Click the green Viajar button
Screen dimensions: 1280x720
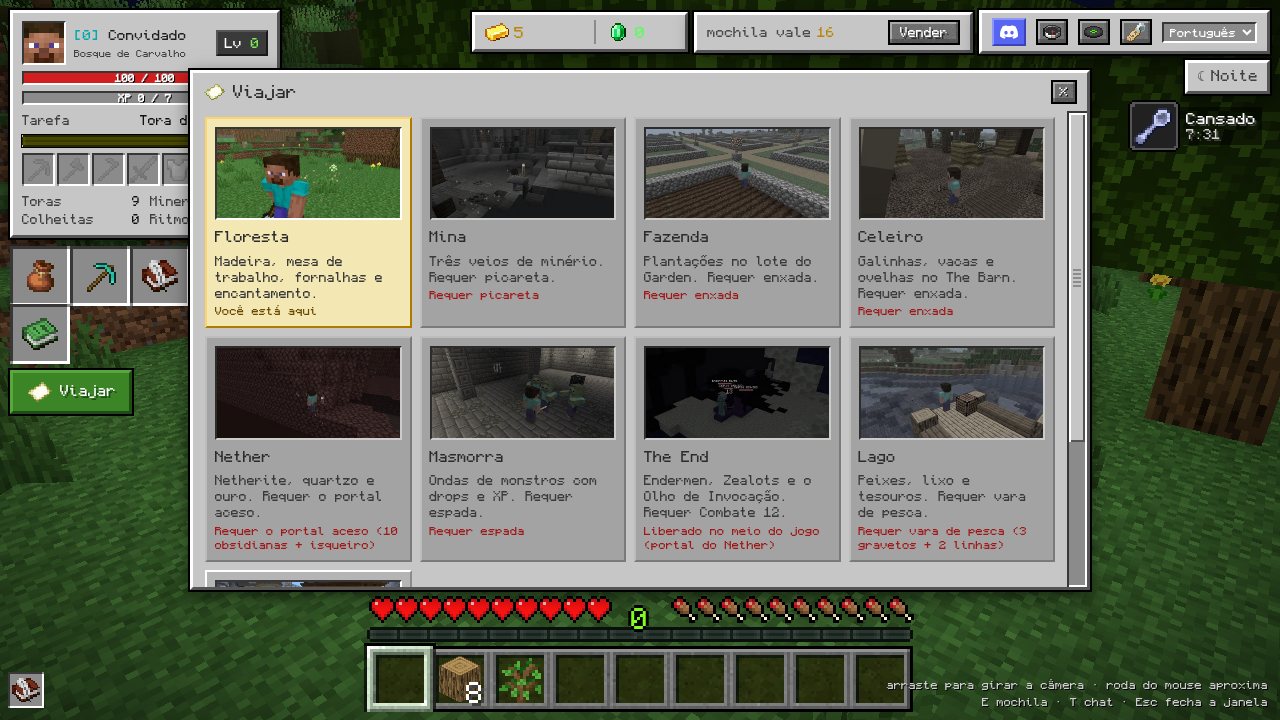(x=71, y=391)
